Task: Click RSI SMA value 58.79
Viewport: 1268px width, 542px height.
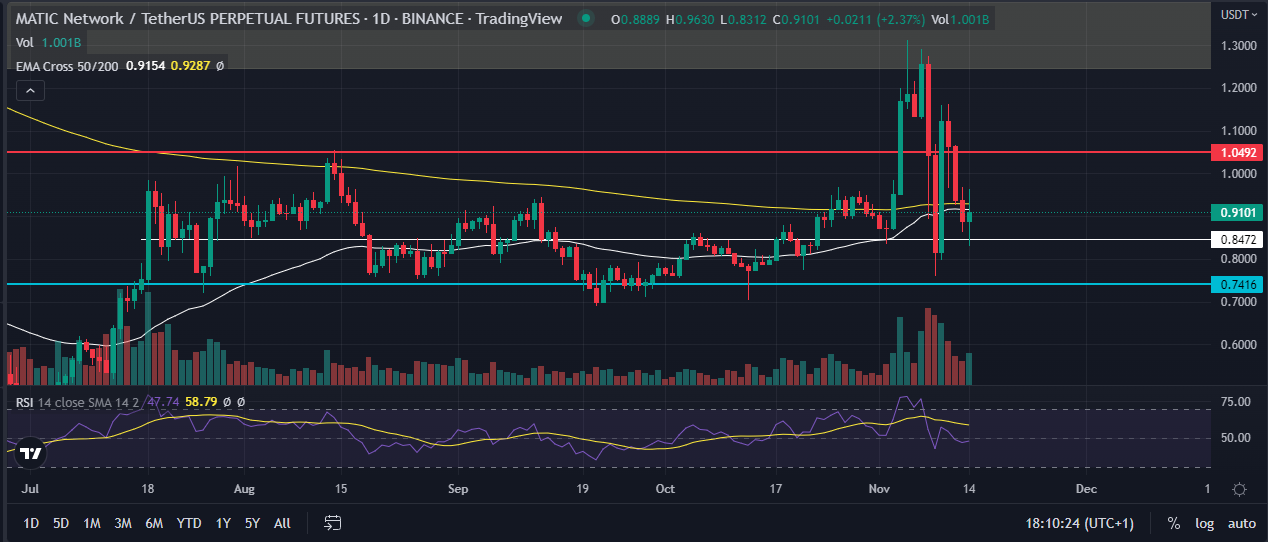Action: point(201,402)
